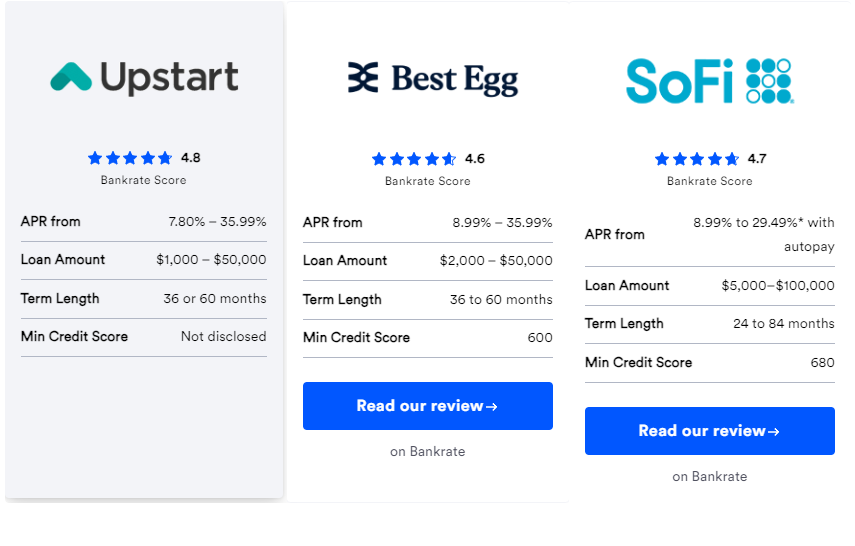This screenshot has height=546, width=855.
Task: Click Bankrate Score label under SoFi
Action: (709, 182)
